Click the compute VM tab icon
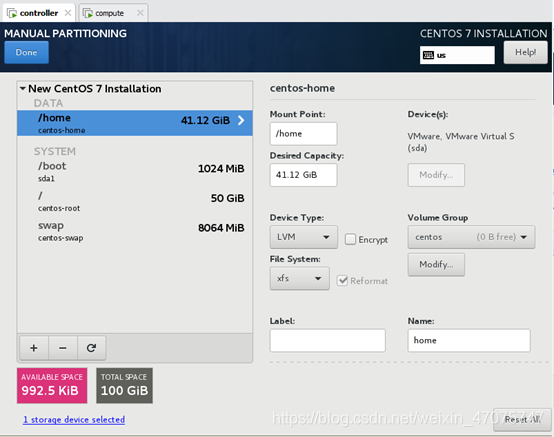 [88, 13]
